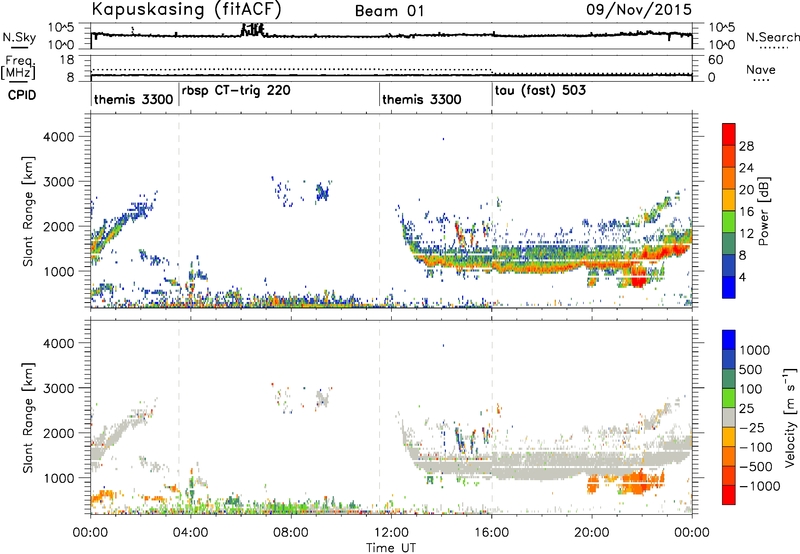
Task: Pick the red top segment of Power colorbar
Action: 729,134
